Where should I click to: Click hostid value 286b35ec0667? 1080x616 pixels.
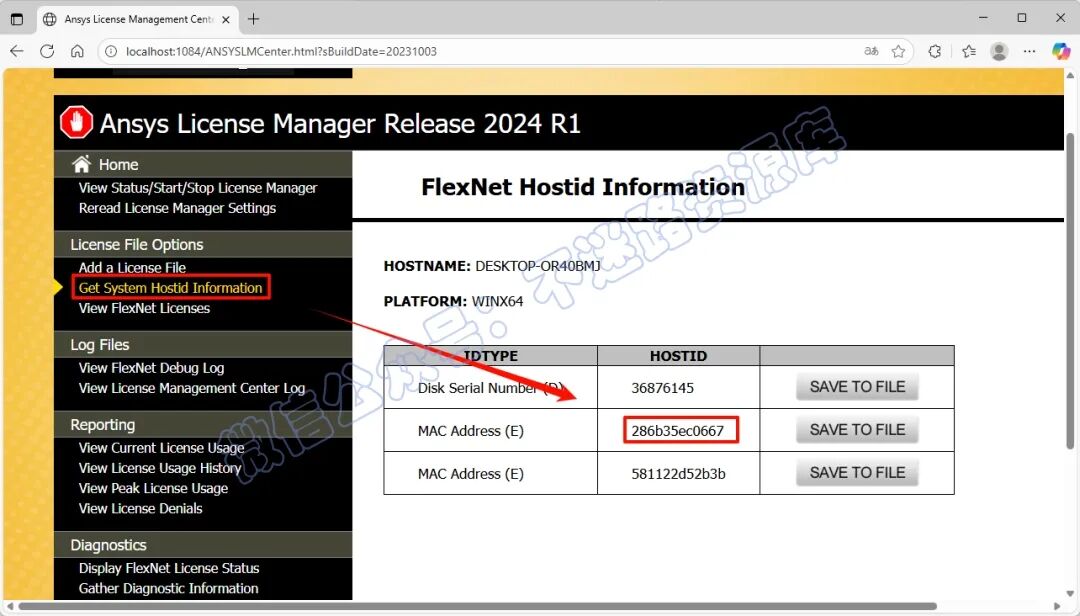(678, 431)
